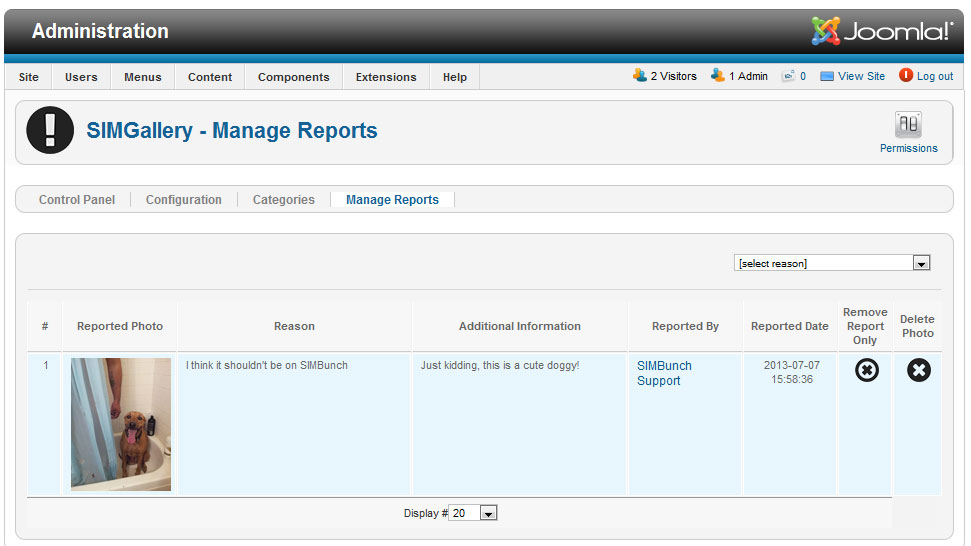
Task: Click the reason text about SIMBunch
Action: (x=266, y=365)
